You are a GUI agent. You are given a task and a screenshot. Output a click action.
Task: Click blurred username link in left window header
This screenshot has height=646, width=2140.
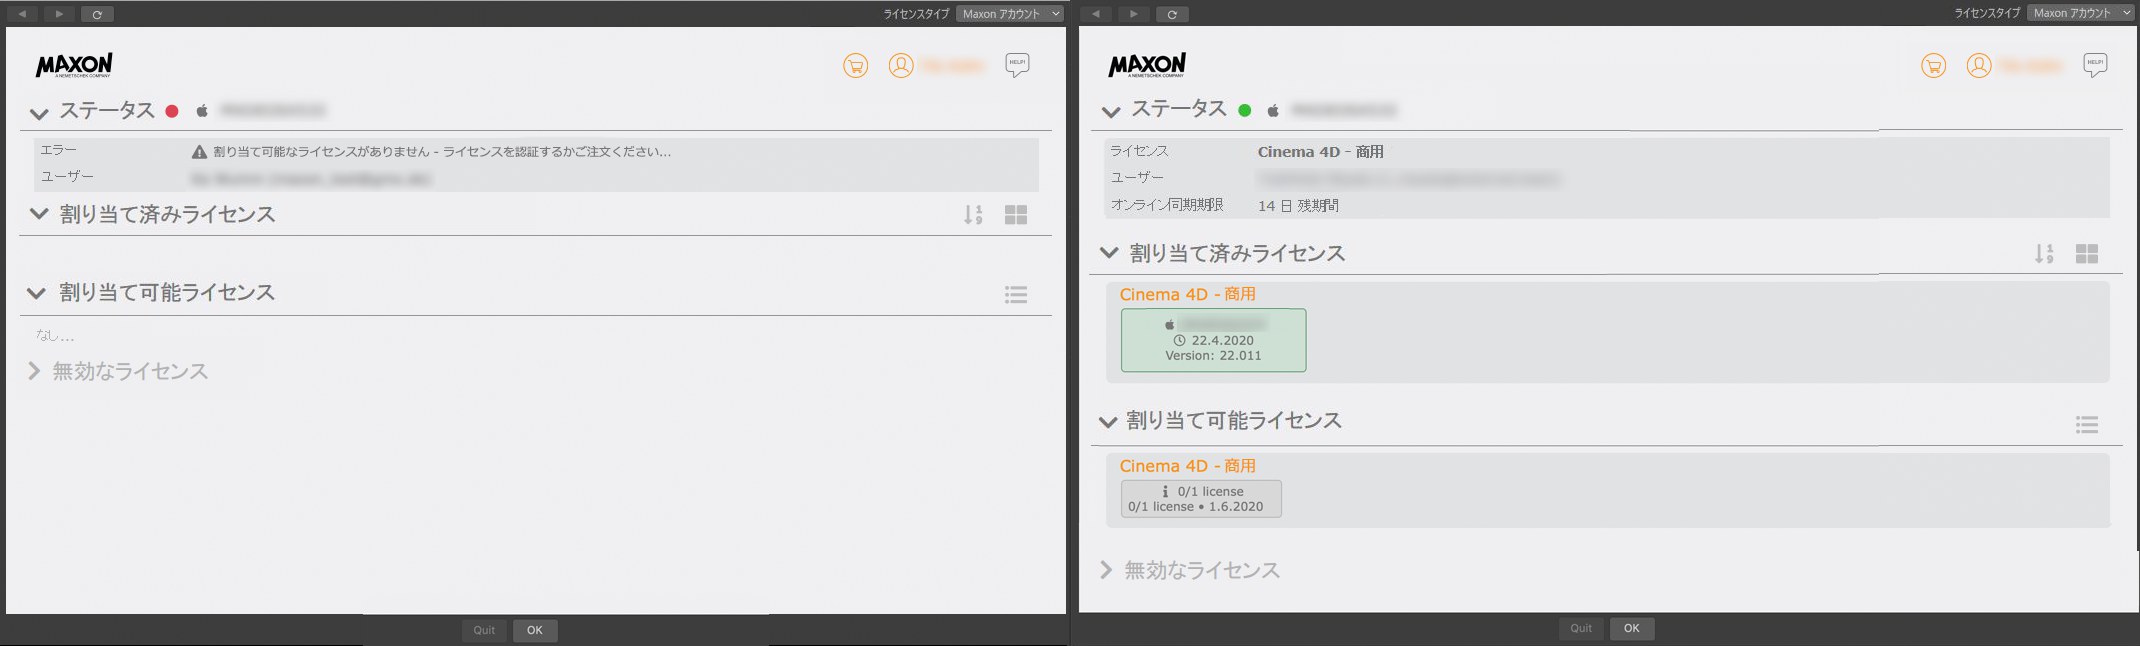pyautogui.click(x=954, y=66)
